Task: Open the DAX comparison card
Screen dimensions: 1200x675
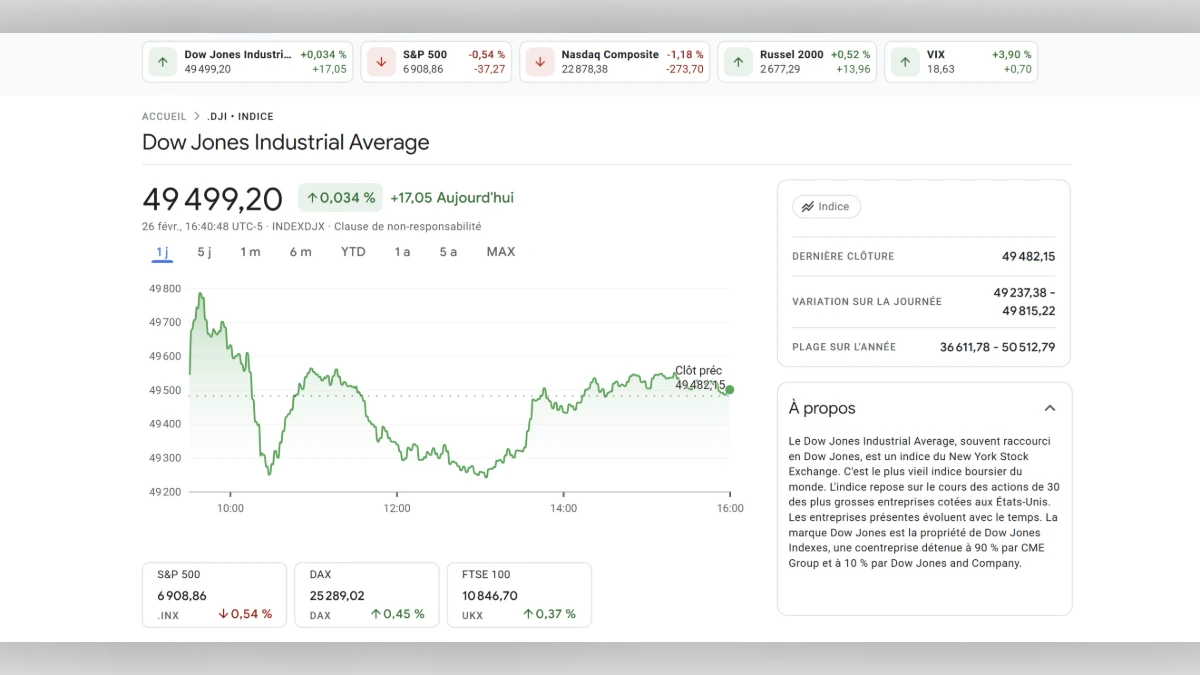Action: pos(366,594)
